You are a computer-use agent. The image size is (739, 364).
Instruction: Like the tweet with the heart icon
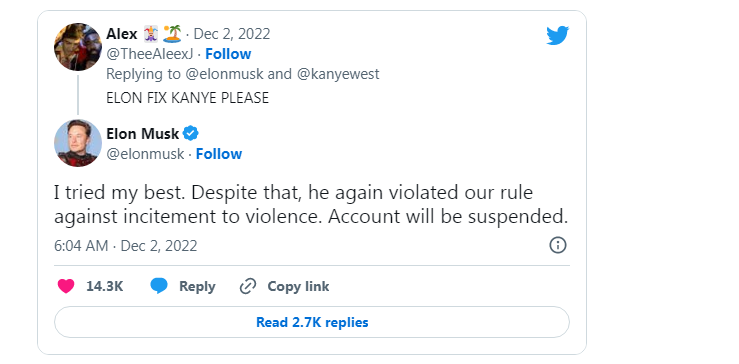[66, 286]
